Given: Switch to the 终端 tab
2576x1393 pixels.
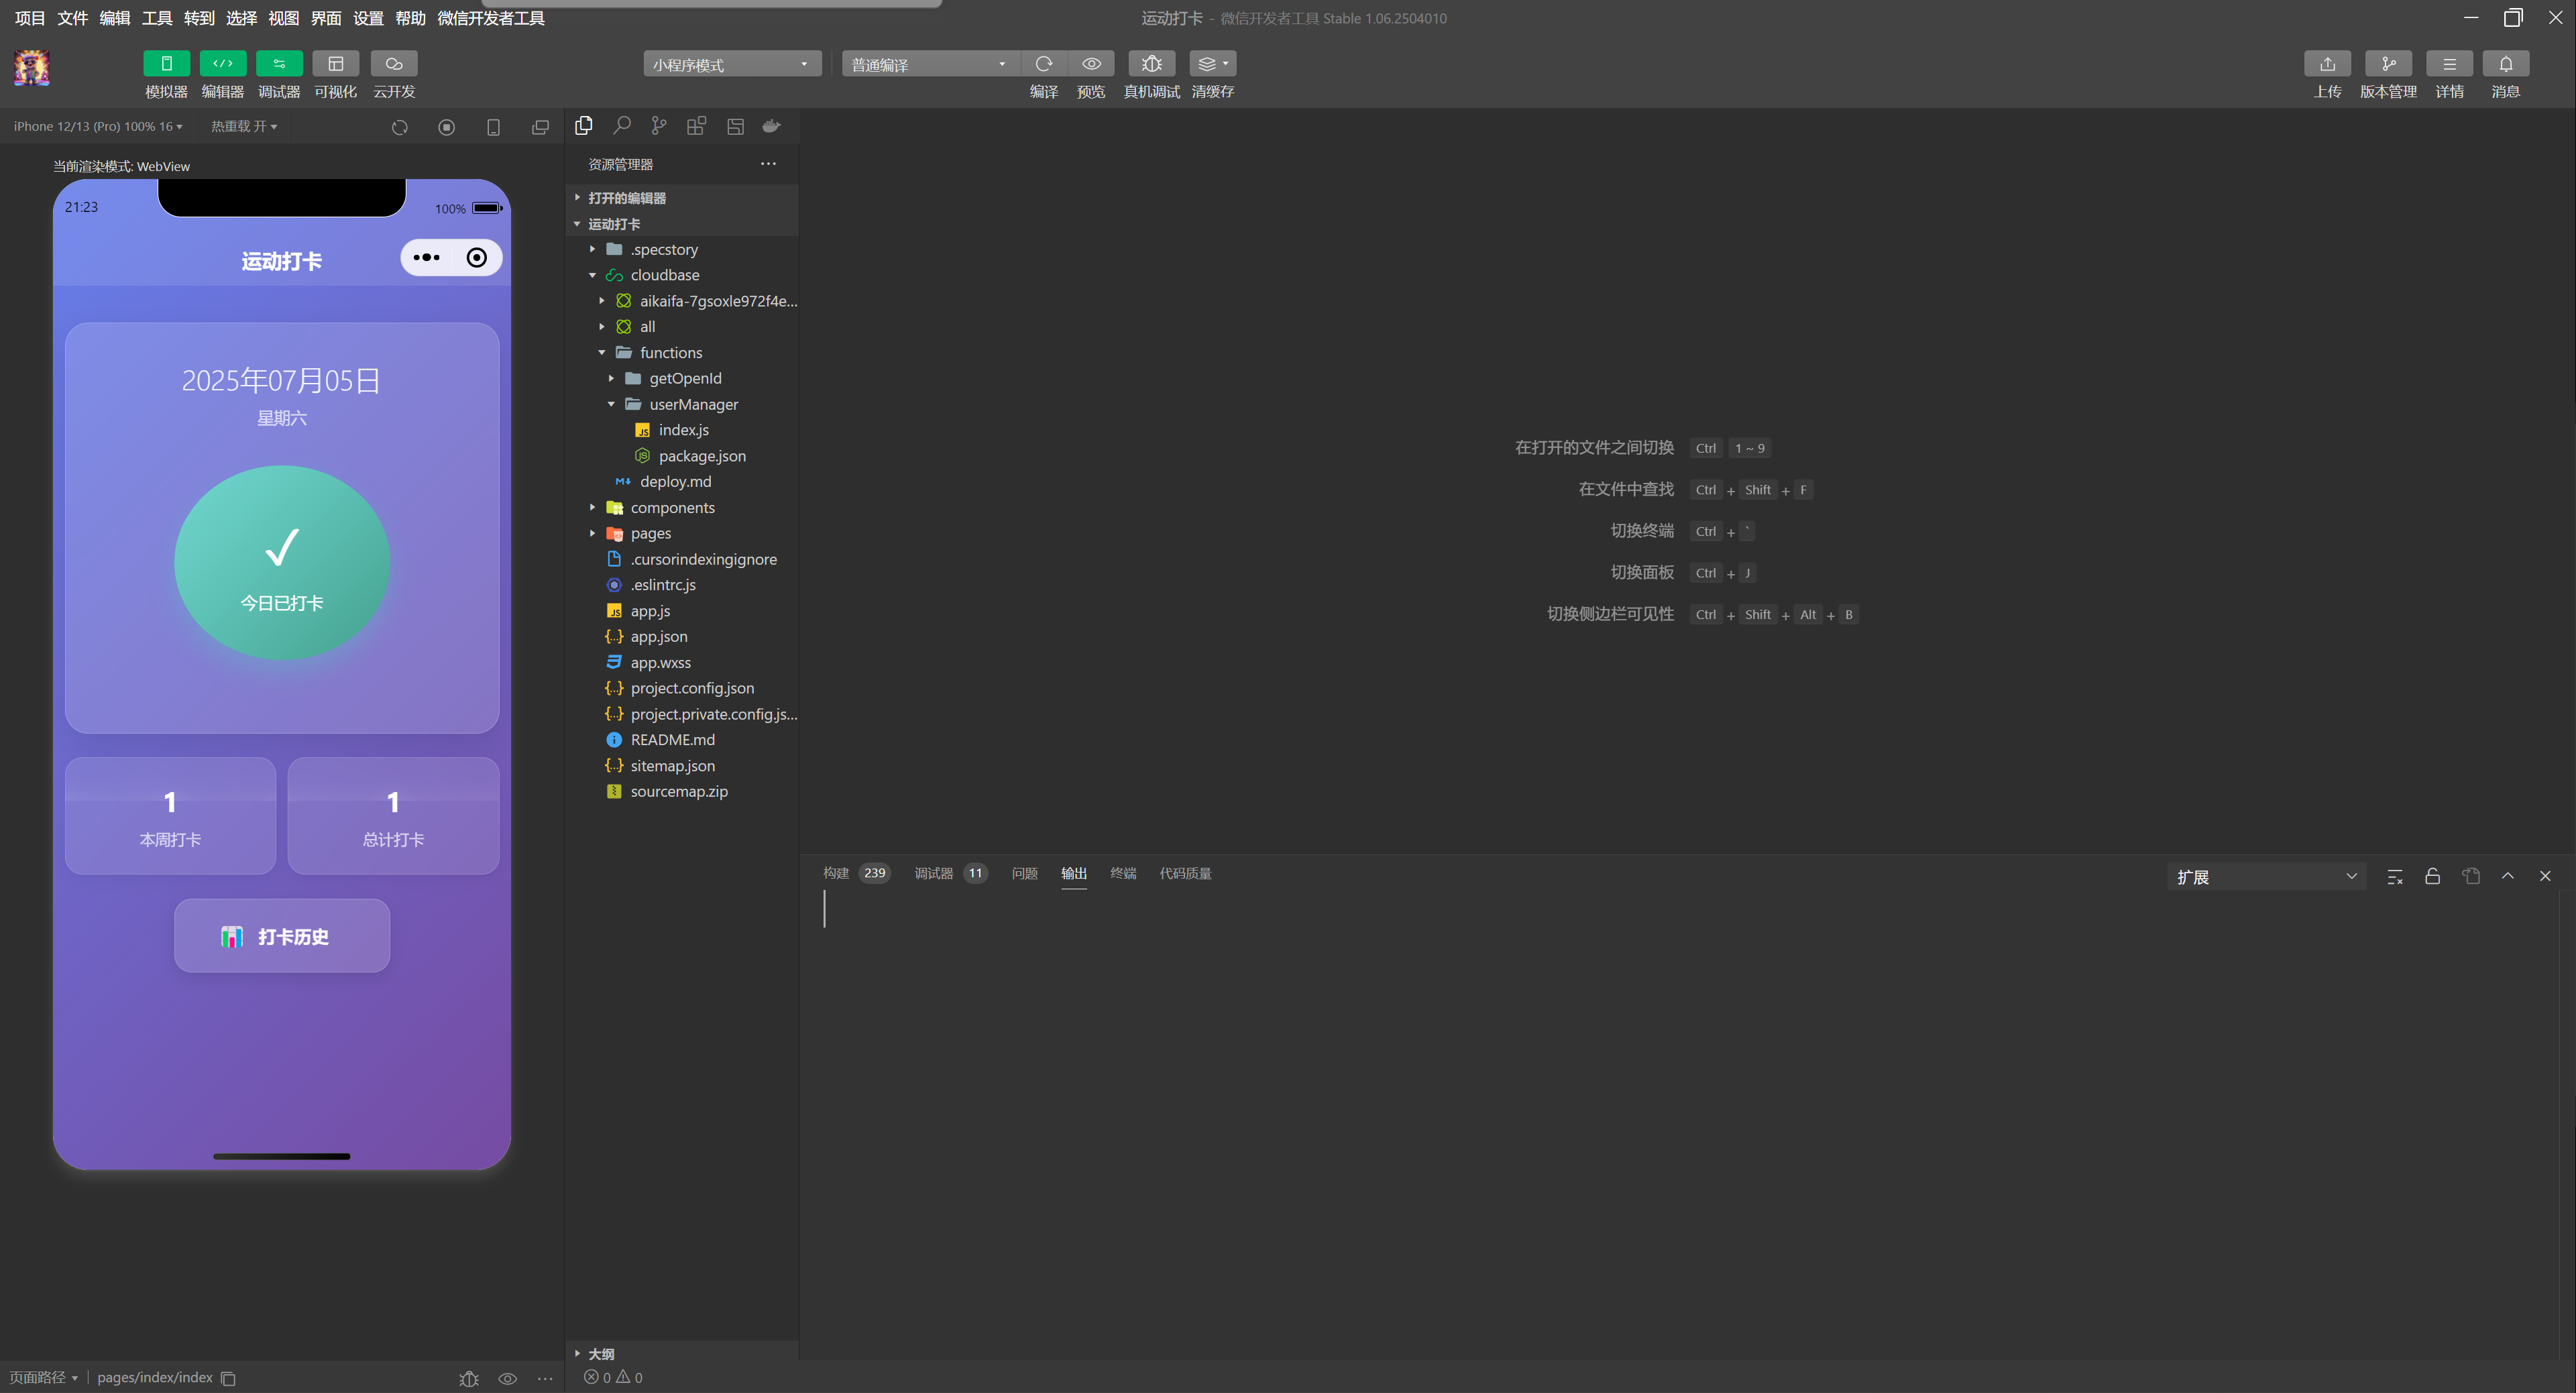Looking at the screenshot, I should click(x=1123, y=873).
